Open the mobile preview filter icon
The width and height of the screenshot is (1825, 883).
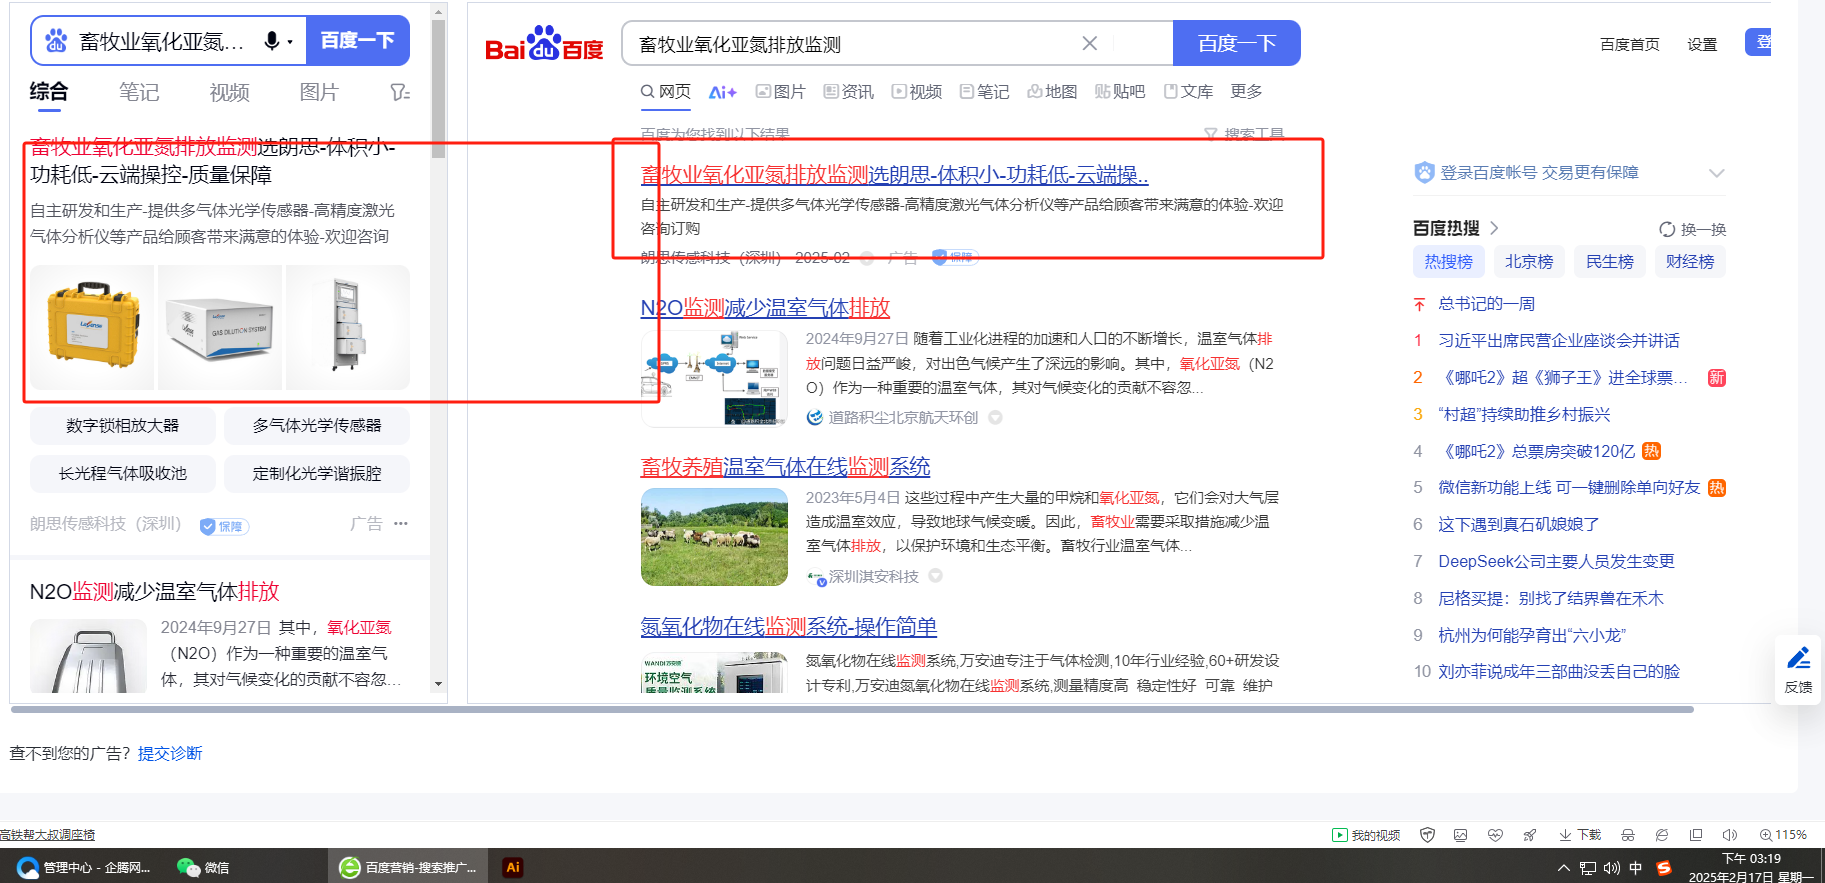pyautogui.click(x=400, y=92)
